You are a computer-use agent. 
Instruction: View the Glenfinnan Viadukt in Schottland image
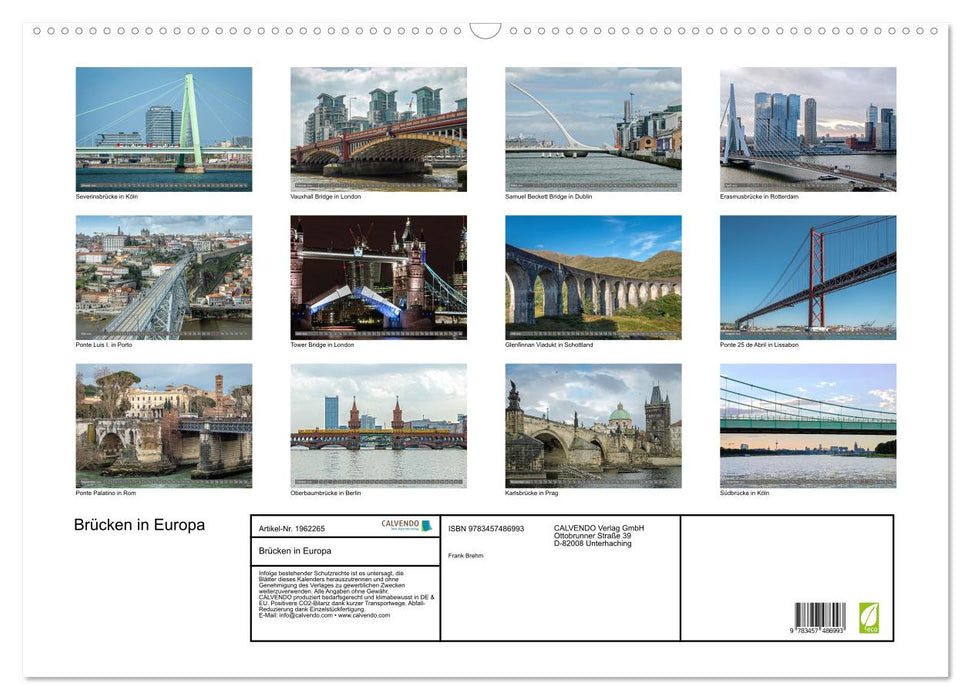593,277
